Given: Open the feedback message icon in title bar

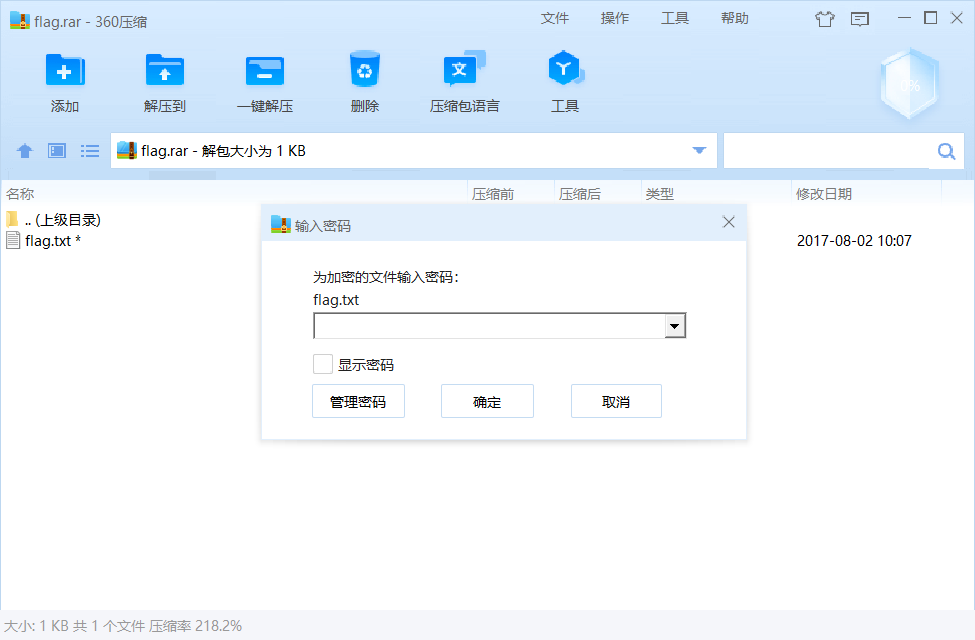Looking at the screenshot, I should pyautogui.click(x=860, y=18).
